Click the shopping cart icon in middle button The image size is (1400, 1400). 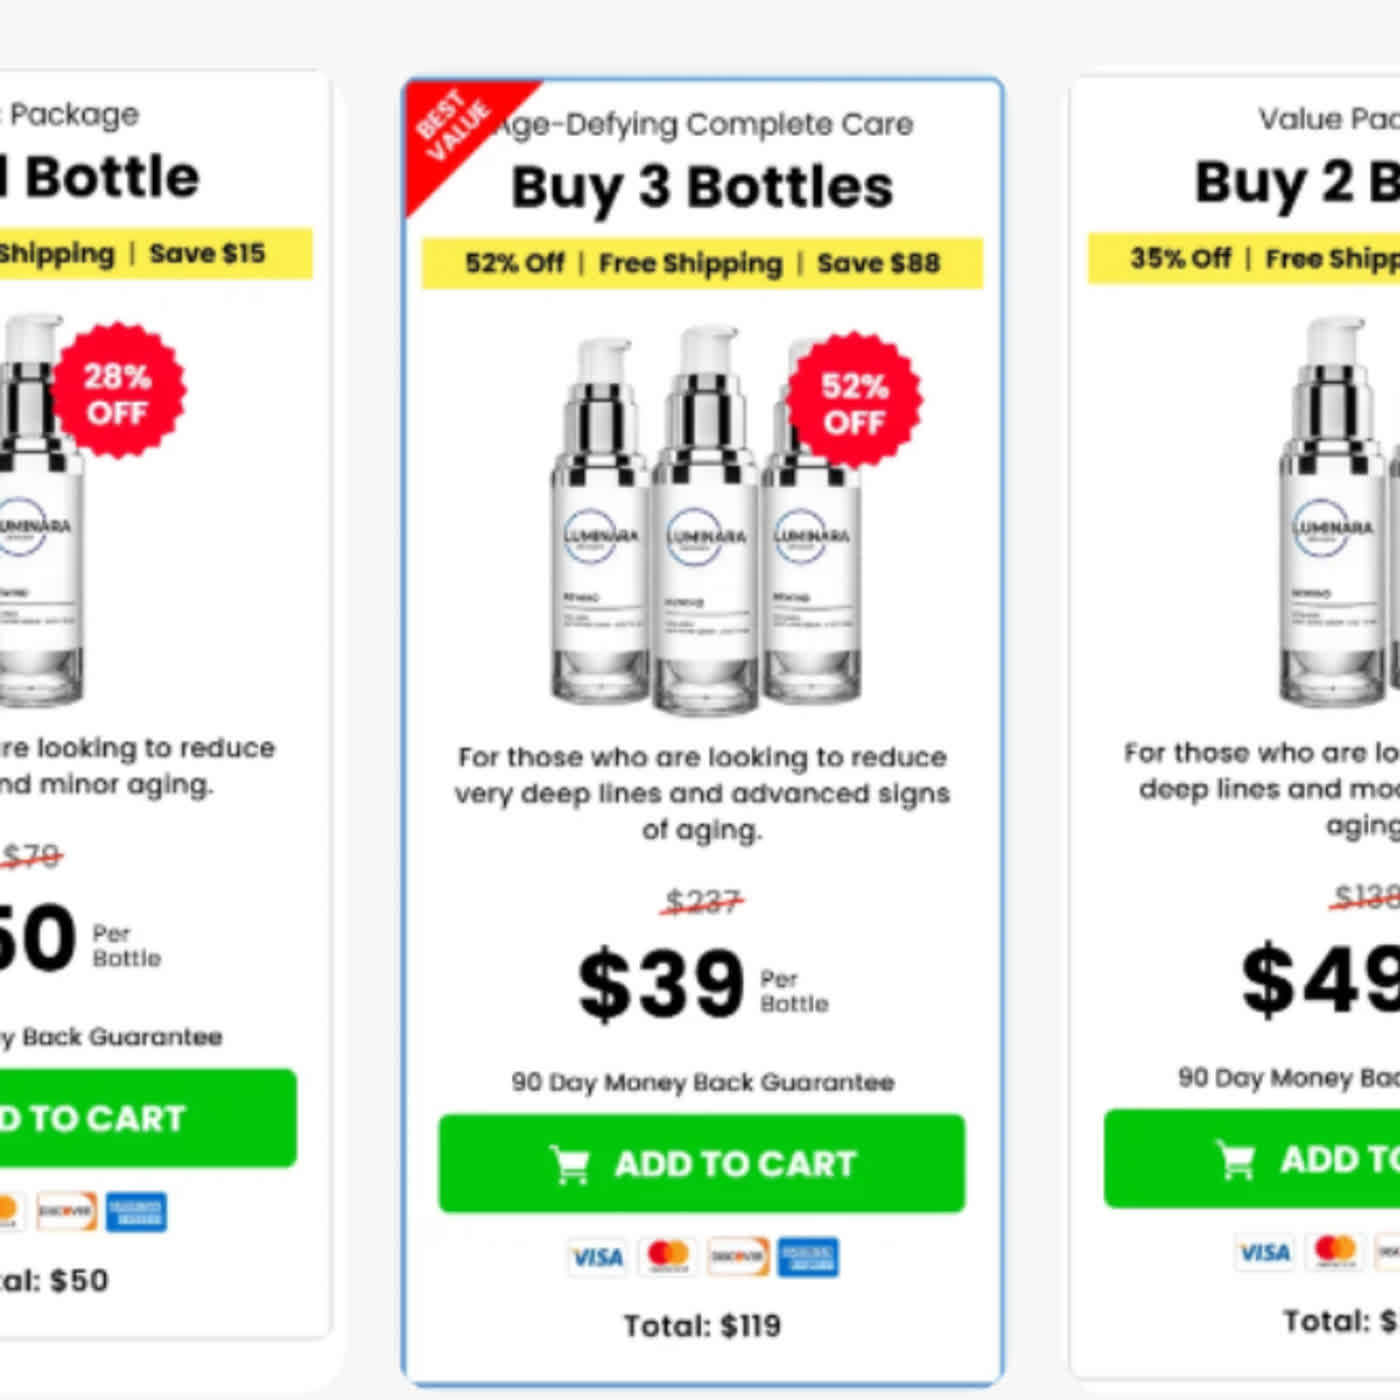click(x=570, y=1164)
